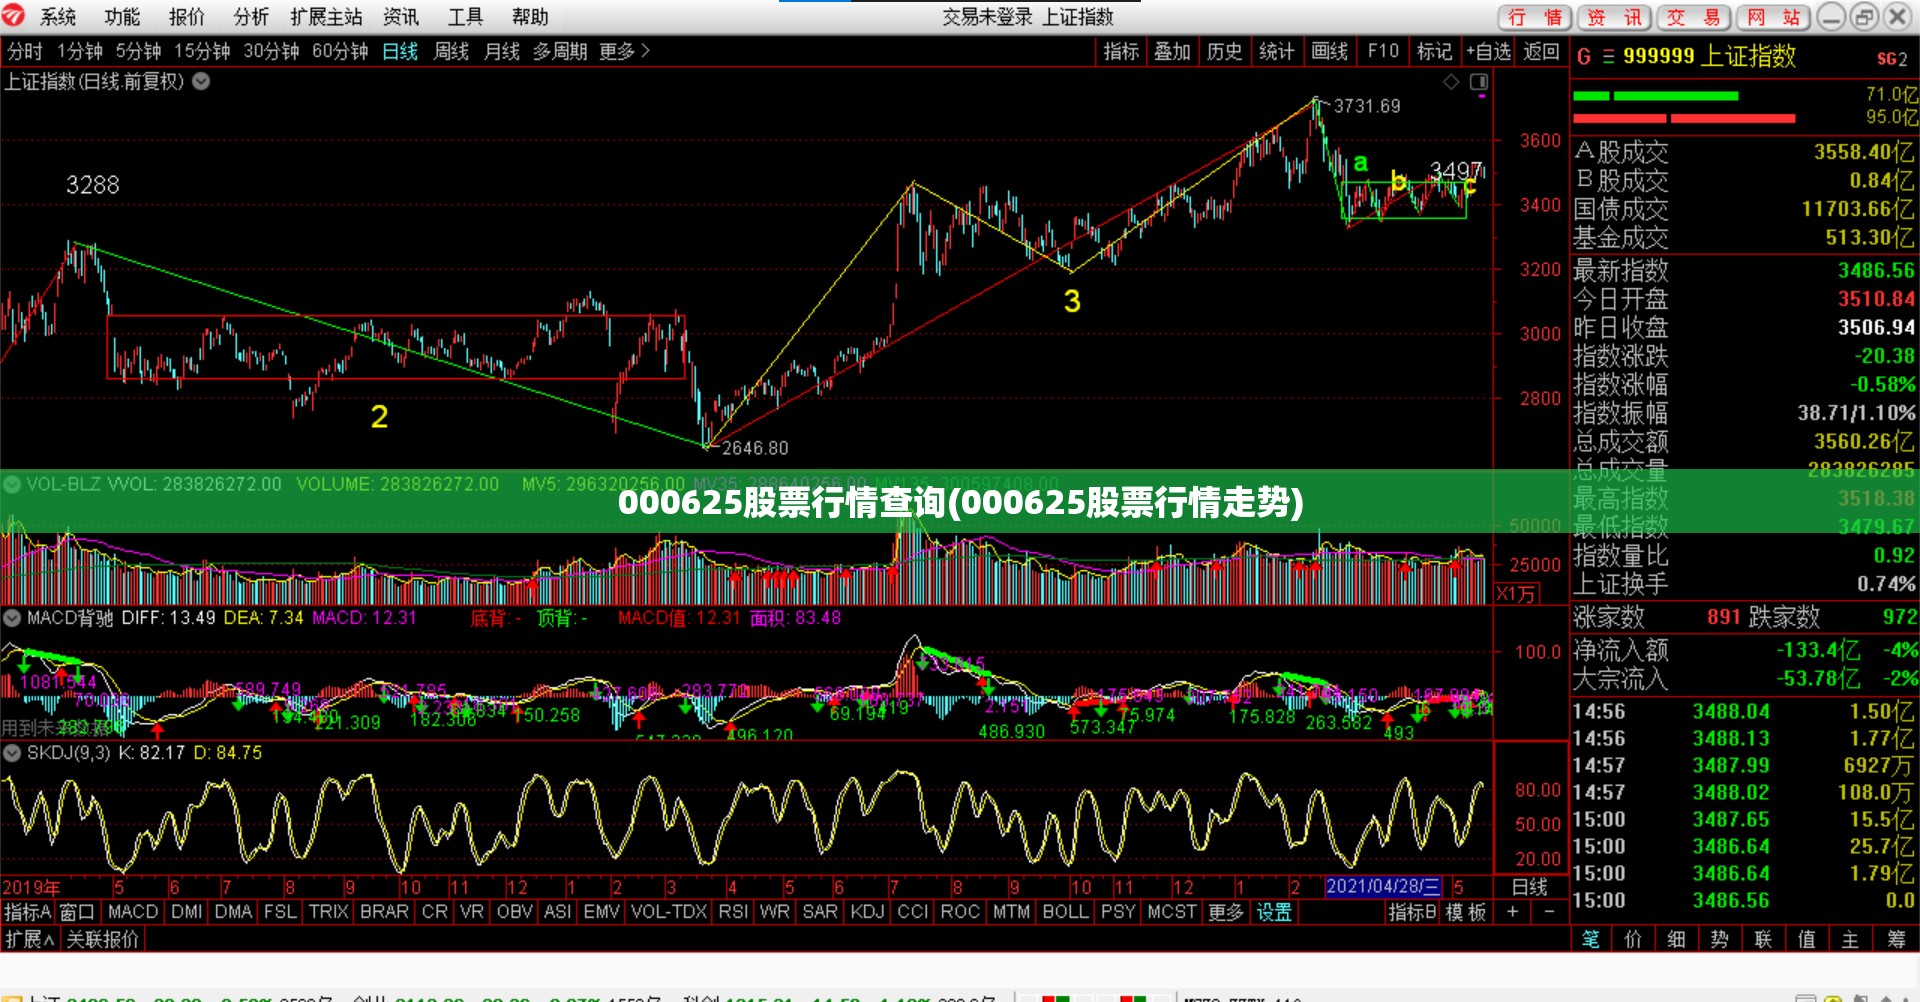
Task: Open the 分析 menu
Action: pyautogui.click(x=251, y=17)
